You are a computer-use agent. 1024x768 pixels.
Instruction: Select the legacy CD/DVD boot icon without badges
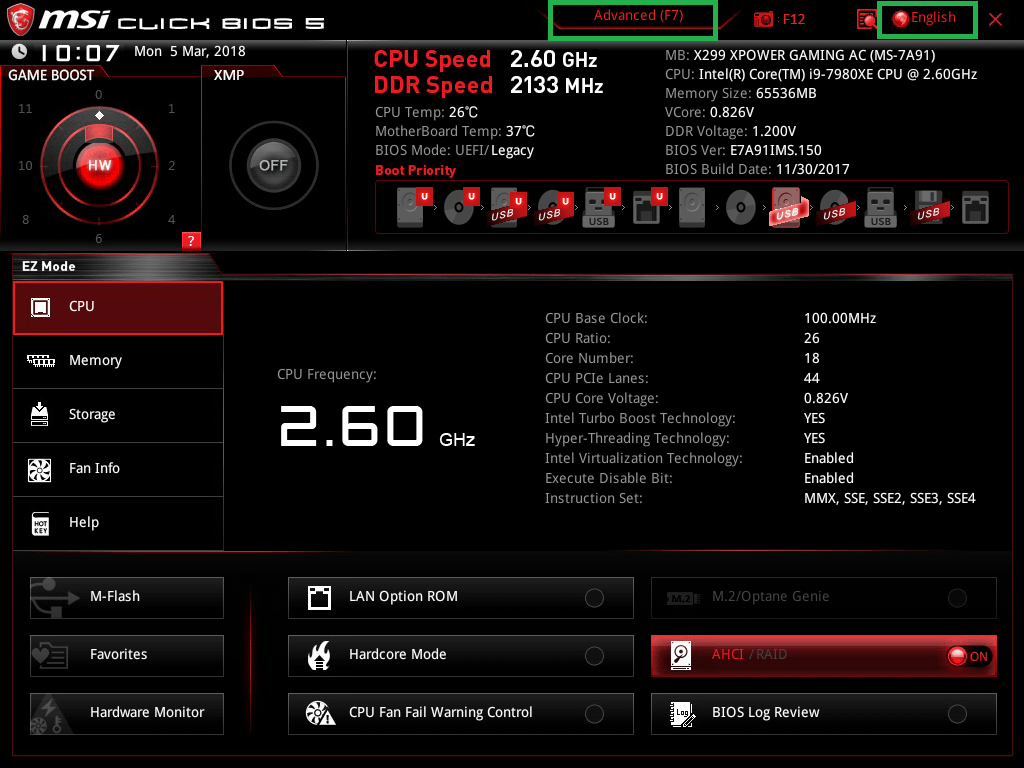[x=741, y=207]
